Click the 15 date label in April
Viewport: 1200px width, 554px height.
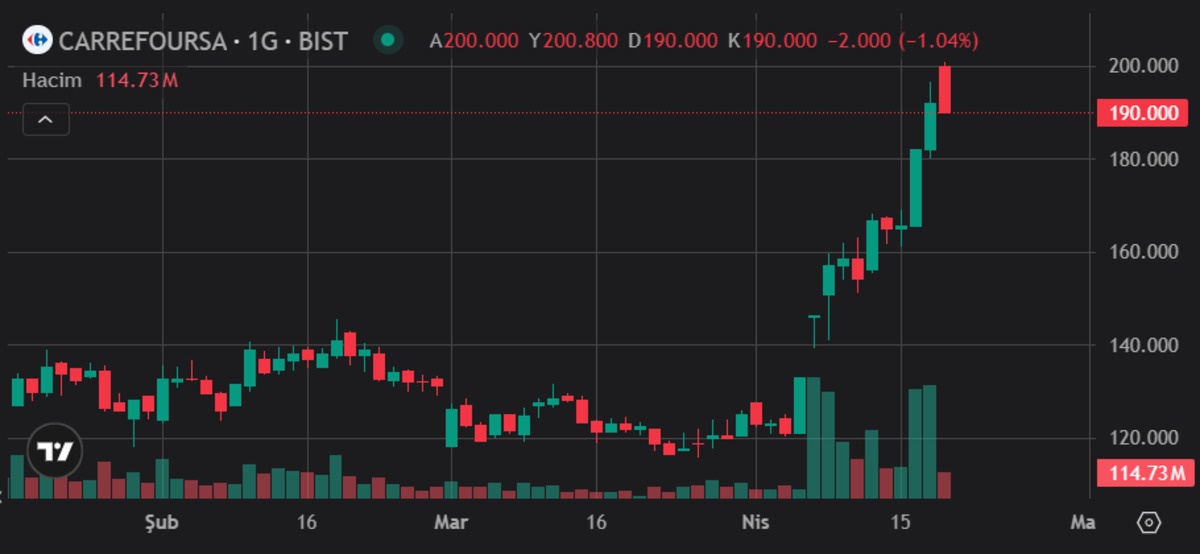(x=901, y=522)
